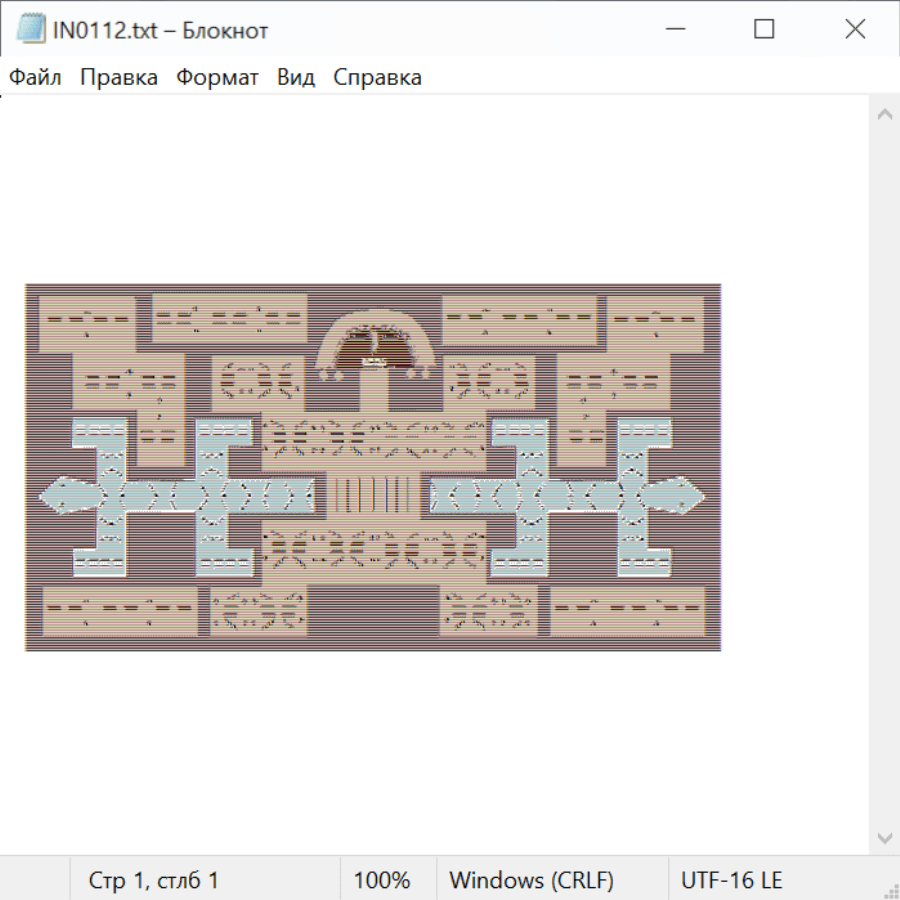Open the Вид menu
Viewport: 900px width, 900px height.
296,78
